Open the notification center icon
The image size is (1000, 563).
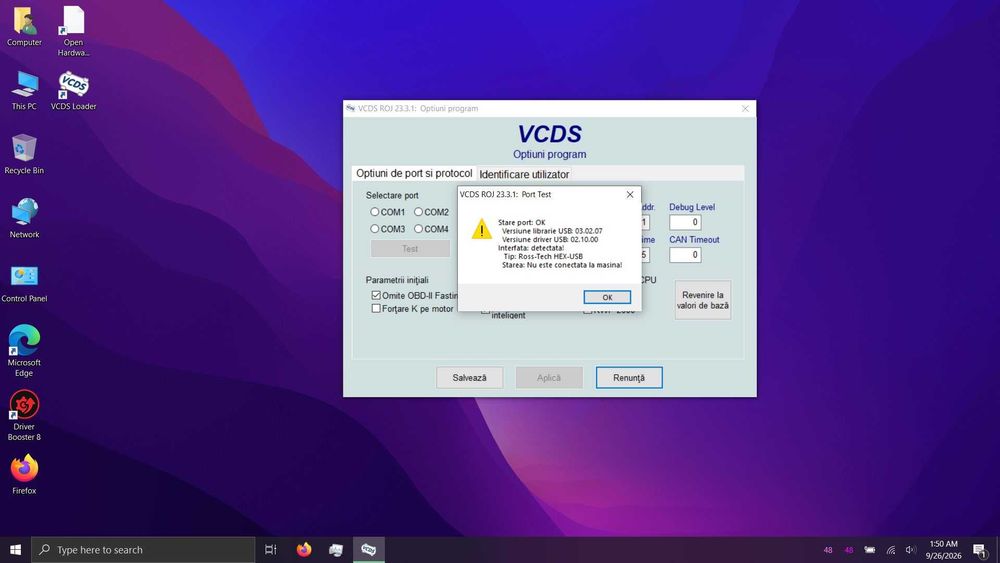point(980,550)
